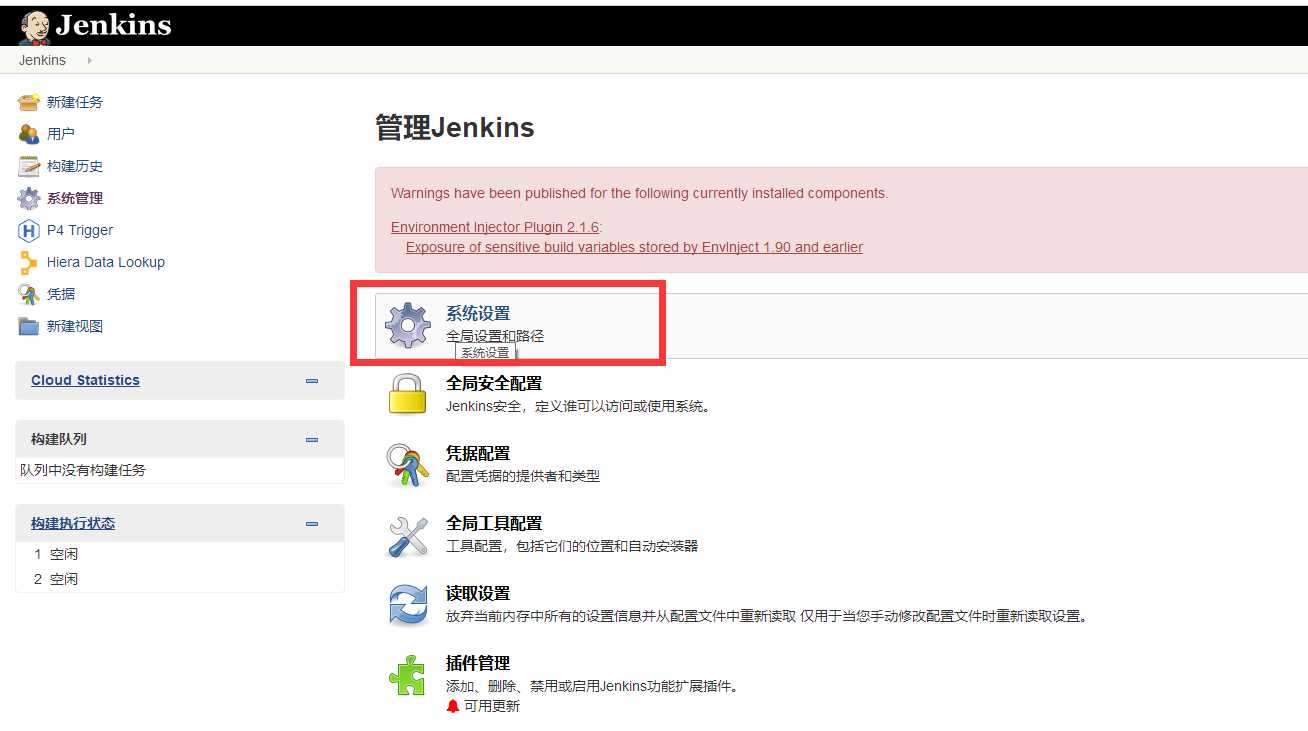Open the Jenkins breadcrumb link
This screenshot has width=1308, height=731.
42,60
